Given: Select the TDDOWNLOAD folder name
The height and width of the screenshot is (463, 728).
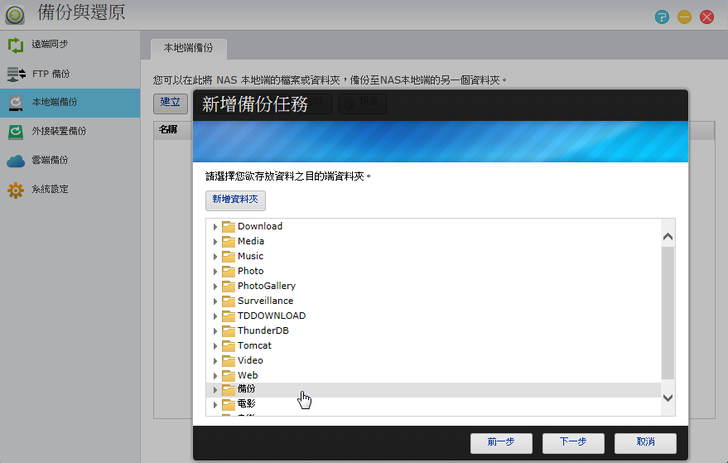Looking at the screenshot, I should coord(272,316).
